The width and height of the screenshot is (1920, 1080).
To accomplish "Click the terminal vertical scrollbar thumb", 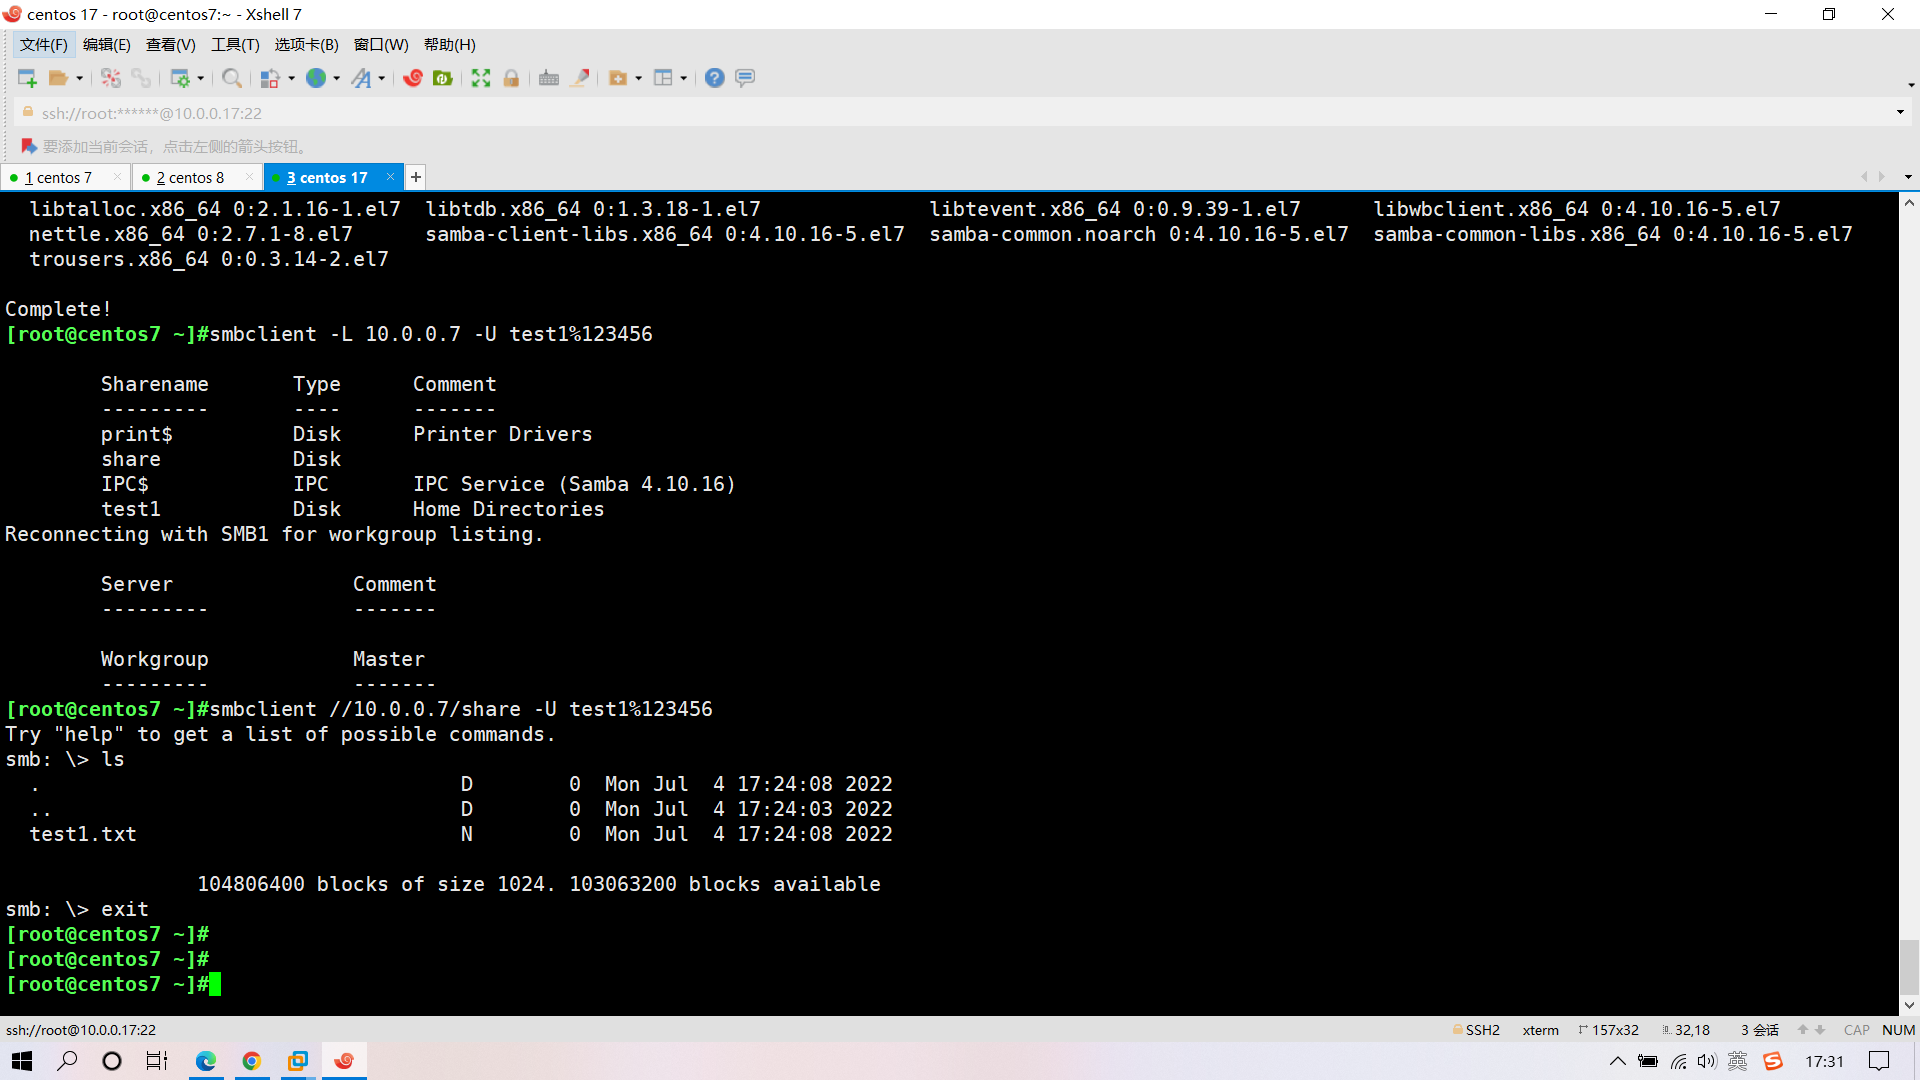I will click(x=1909, y=965).
